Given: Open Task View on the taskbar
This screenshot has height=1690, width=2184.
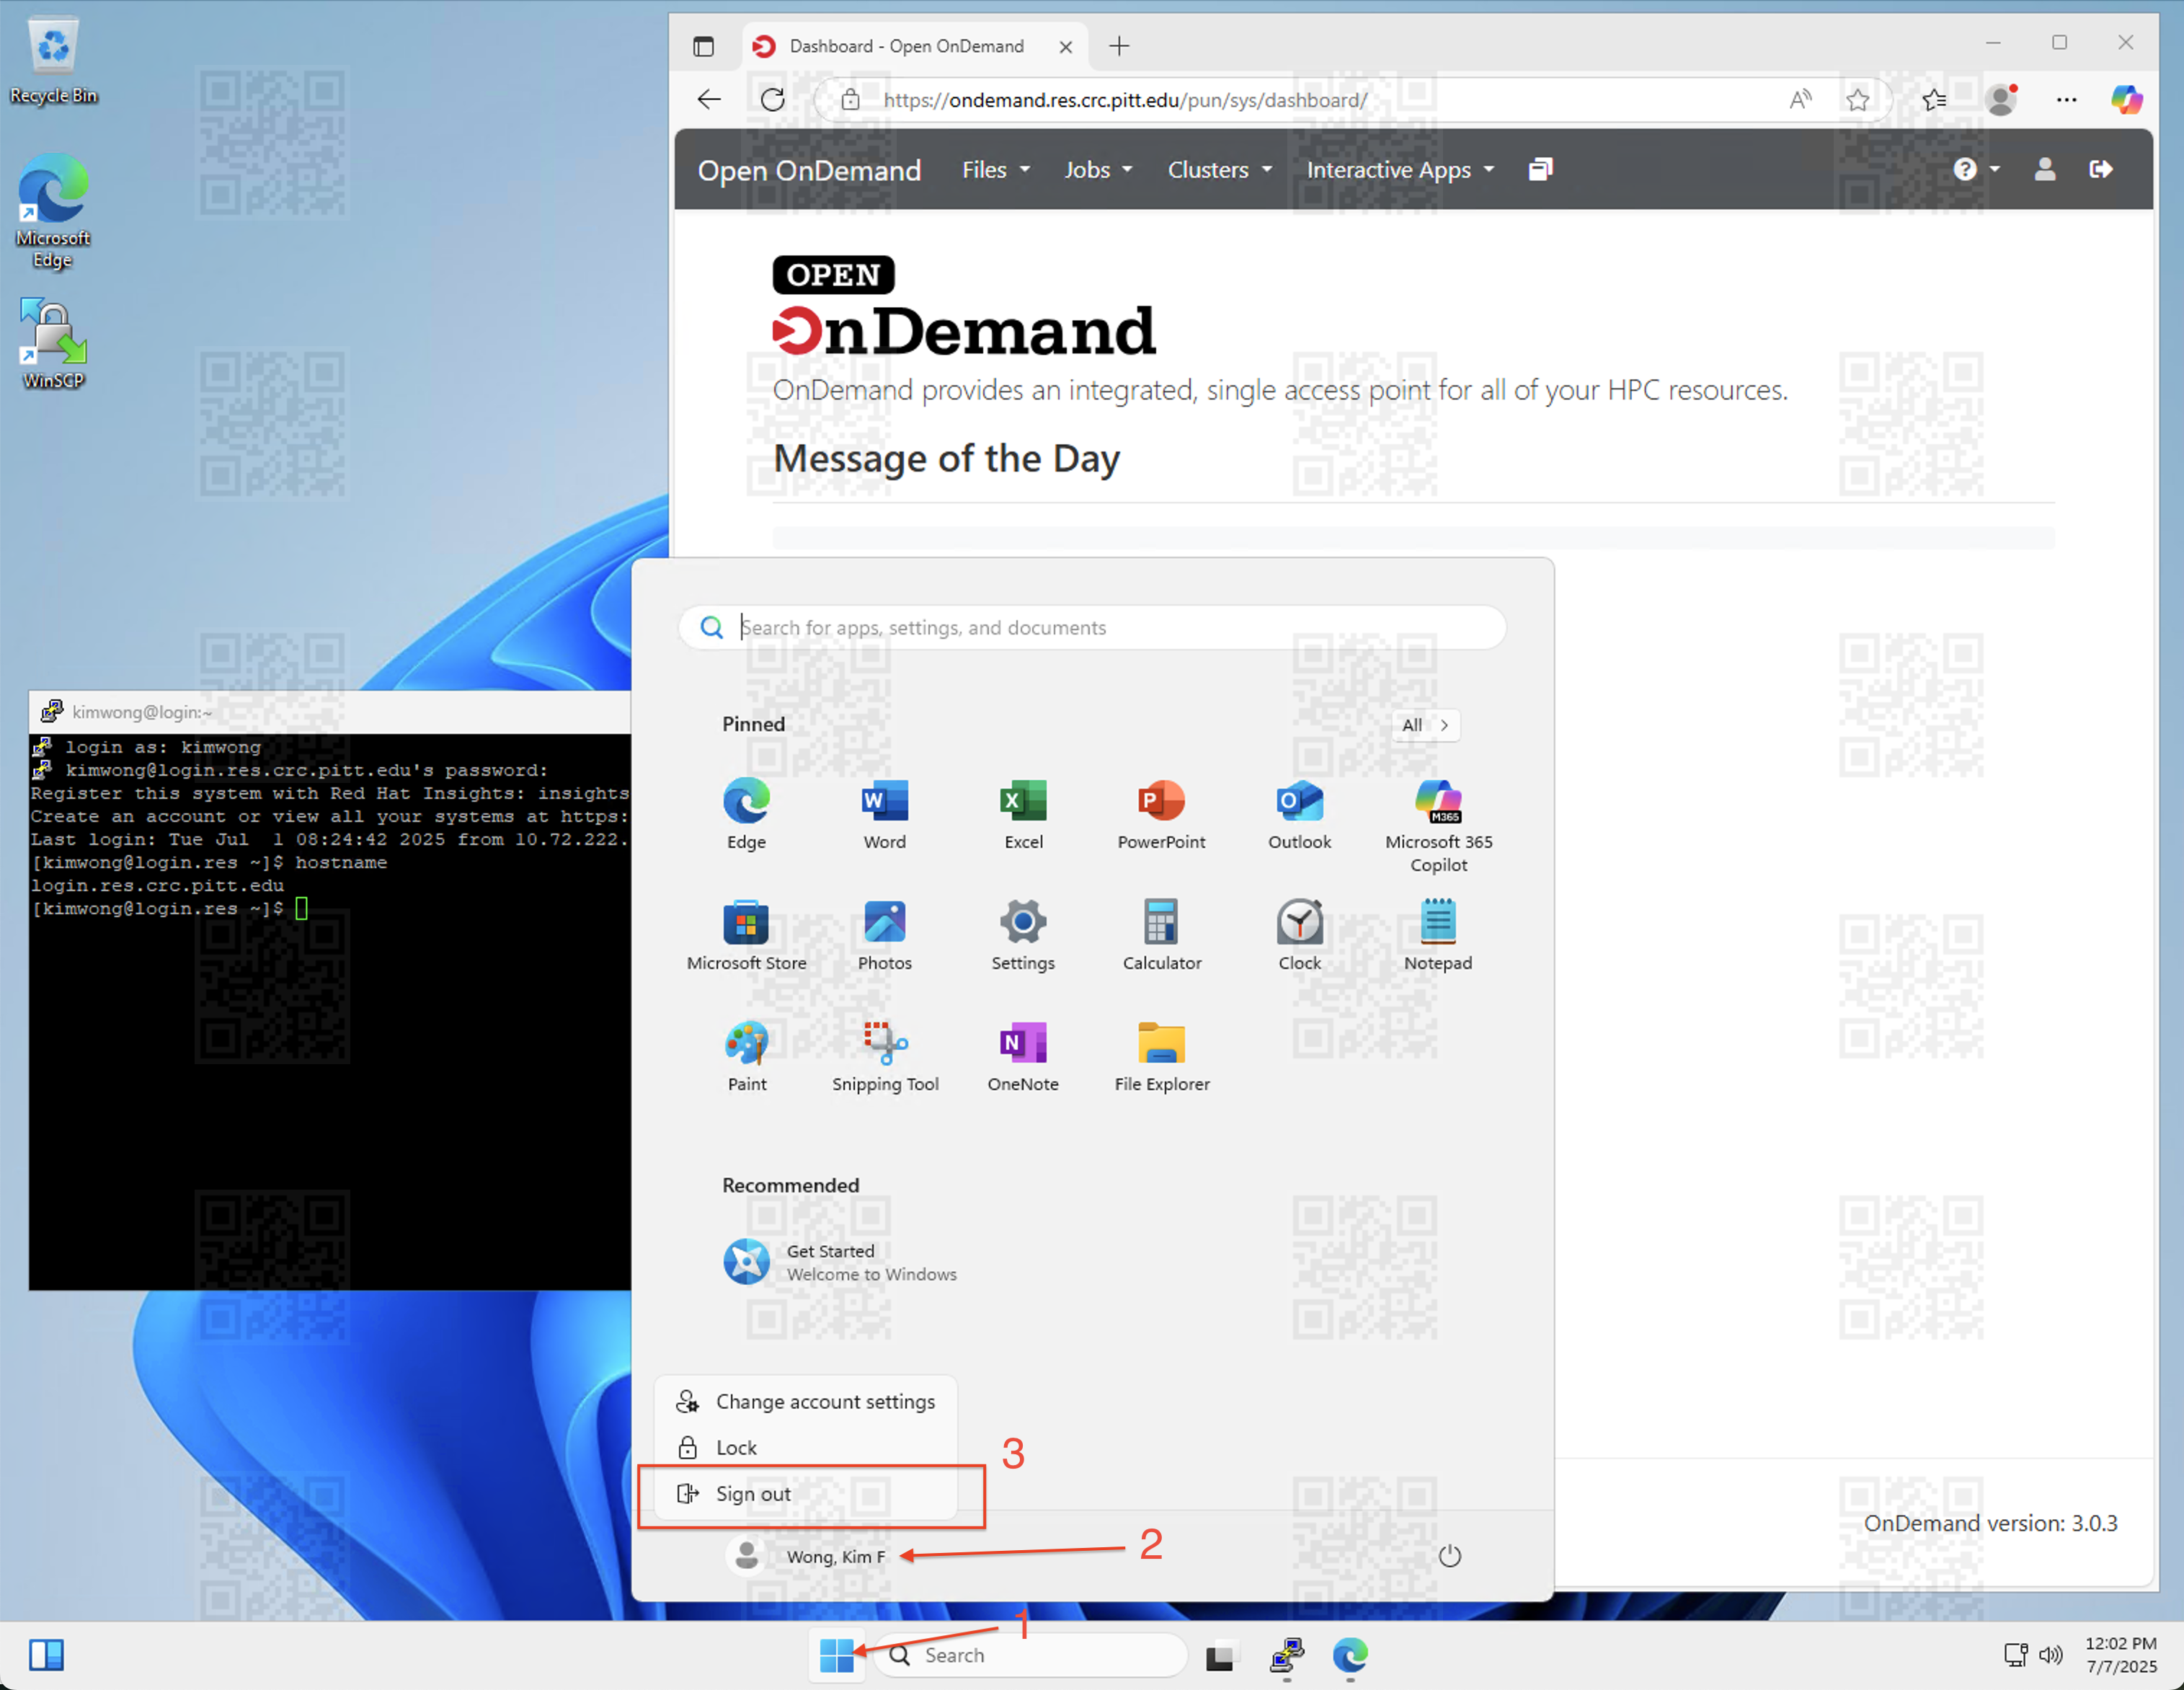Looking at the screenshot, I should click(1220, 1657).
